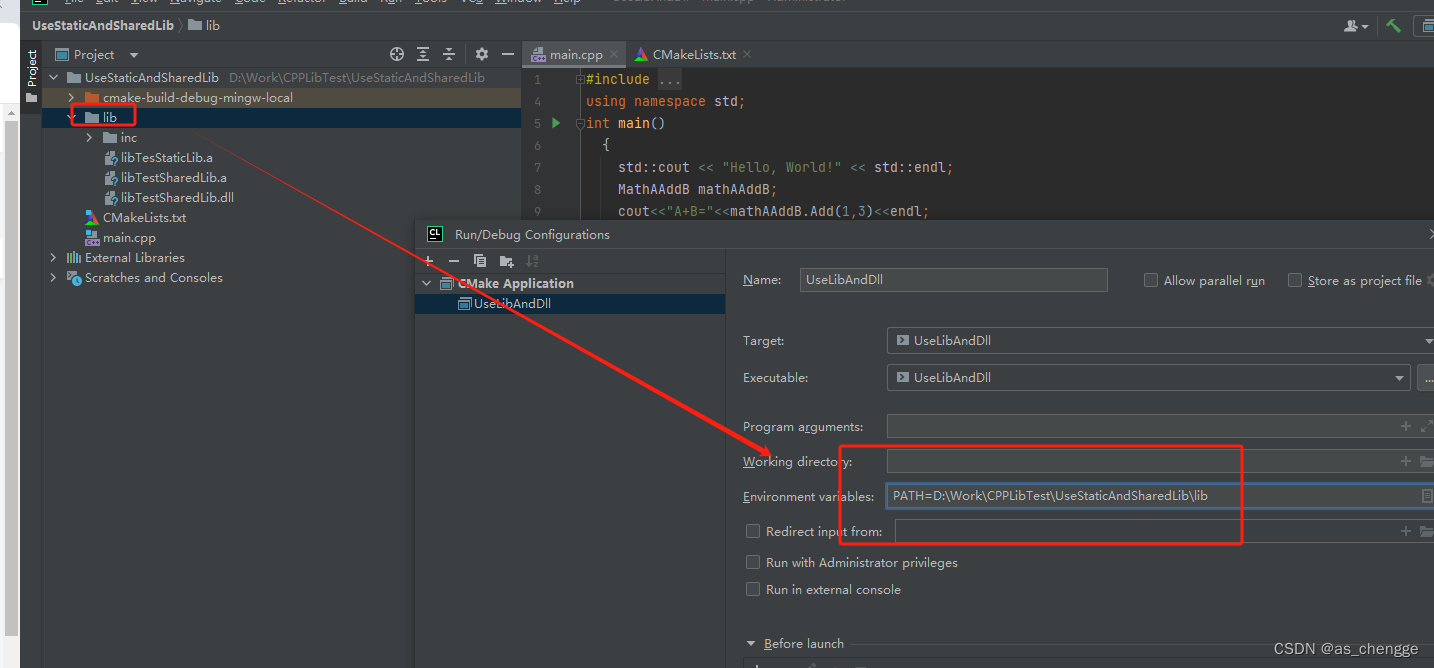Click the Select Opened File crosshair icon
Viewport: 1434px width, 668px height.
[396, 54]
